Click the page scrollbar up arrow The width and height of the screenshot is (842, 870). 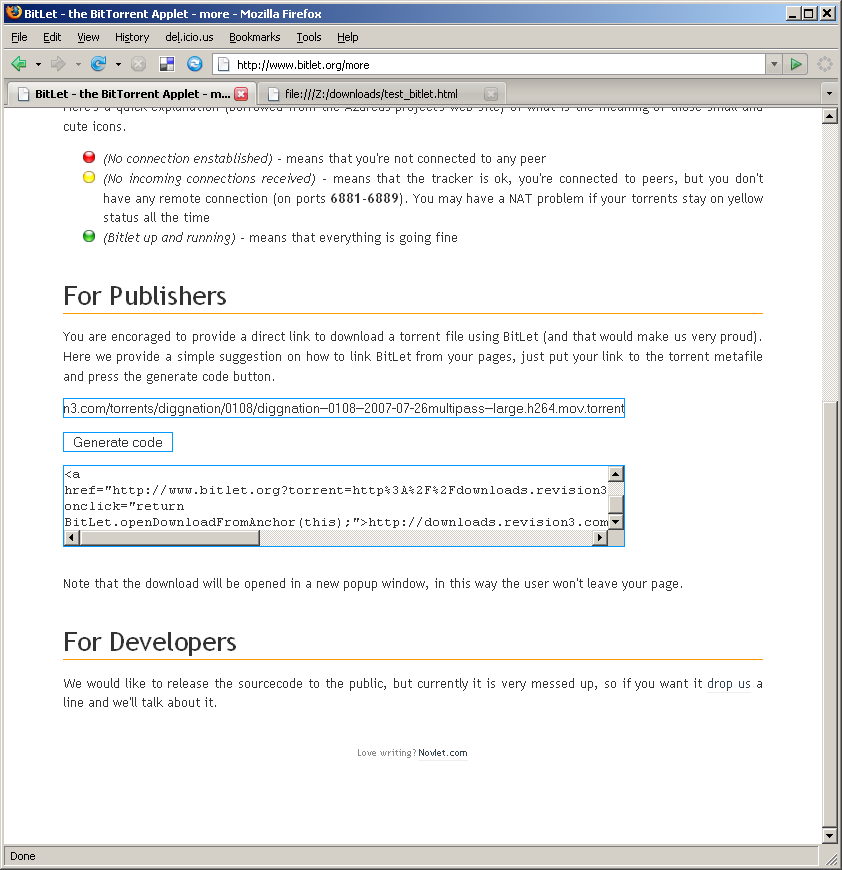[x=830, y=116]
